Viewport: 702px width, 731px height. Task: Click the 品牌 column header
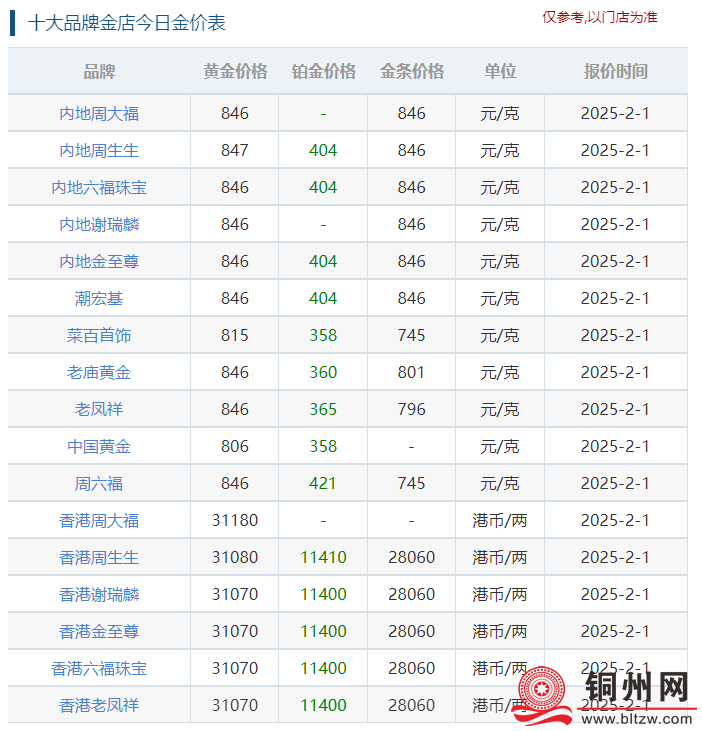click(99, 71)
